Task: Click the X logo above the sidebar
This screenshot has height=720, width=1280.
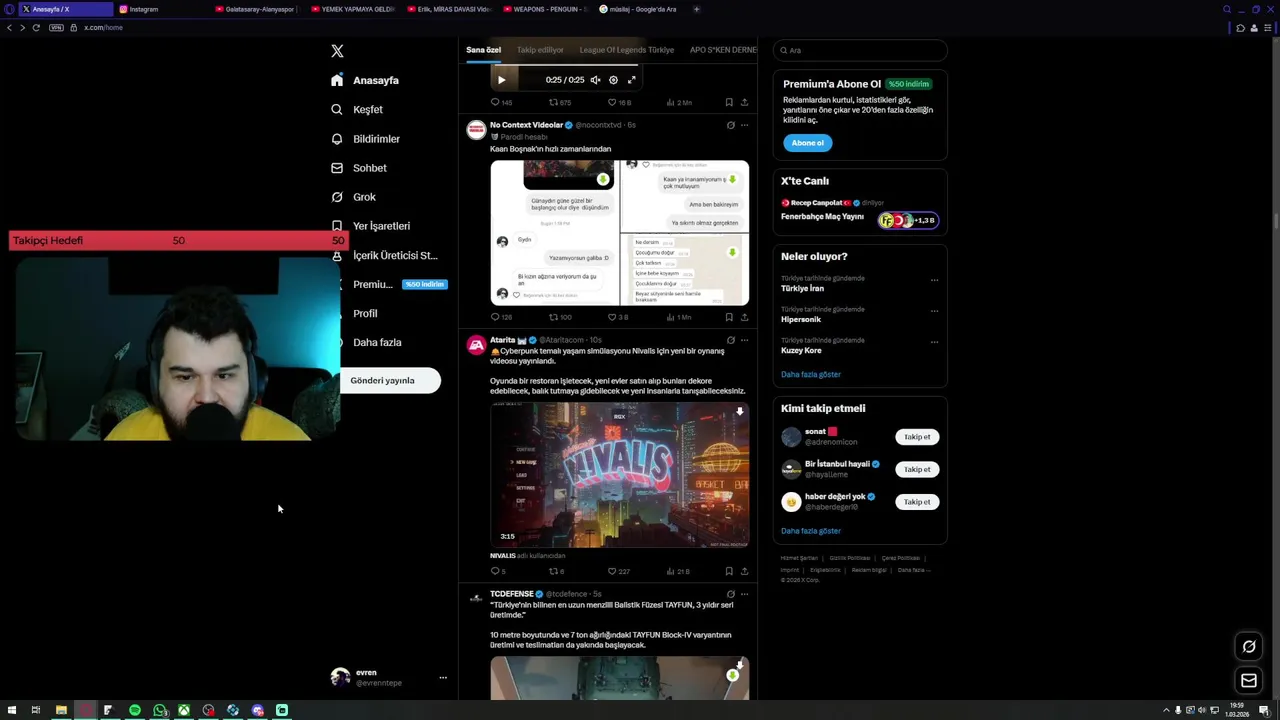Action: 337,51
